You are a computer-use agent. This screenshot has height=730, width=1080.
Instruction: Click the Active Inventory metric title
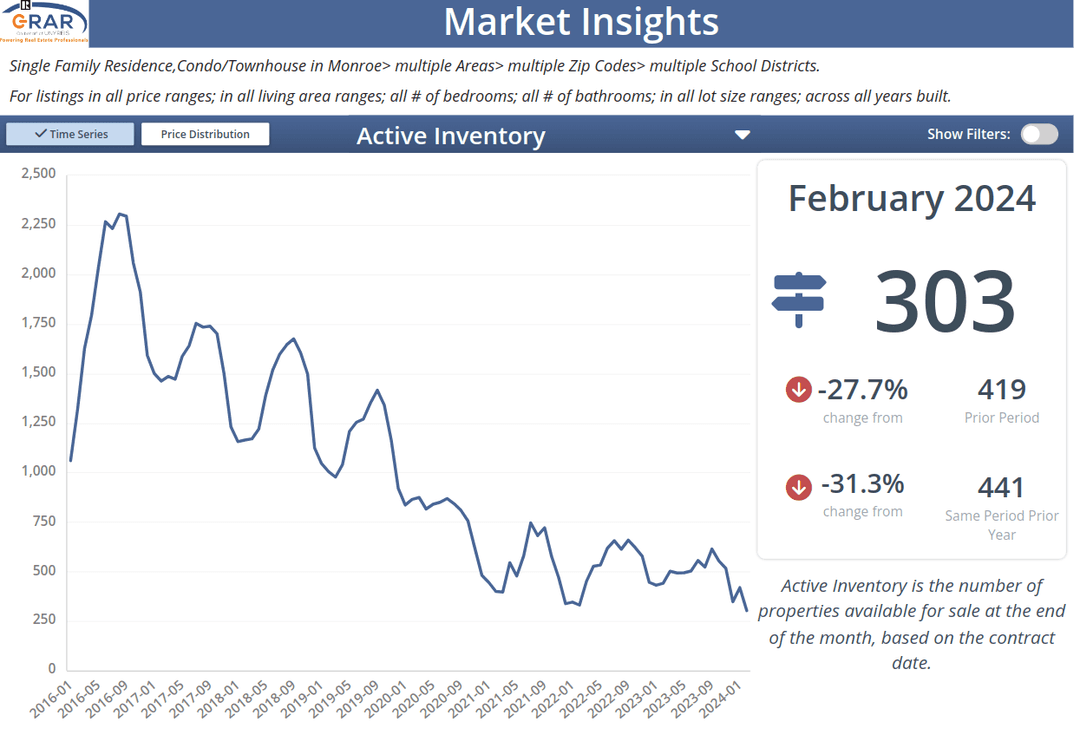[x=451, y=136]
